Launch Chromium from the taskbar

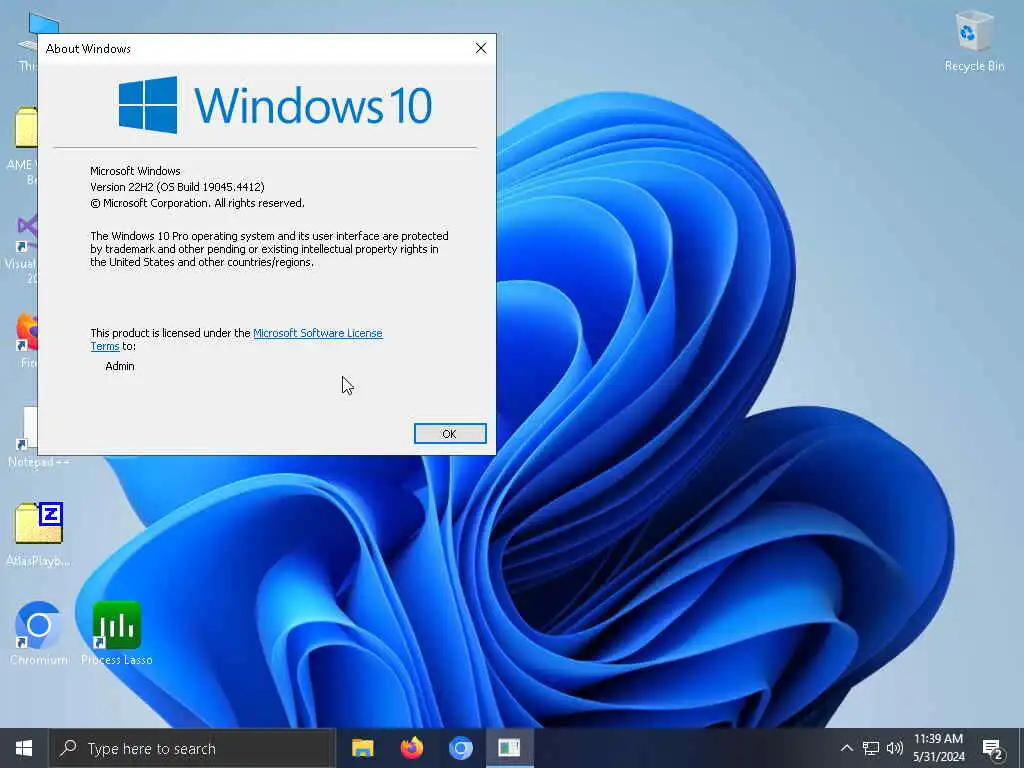[x=460, y=748]
